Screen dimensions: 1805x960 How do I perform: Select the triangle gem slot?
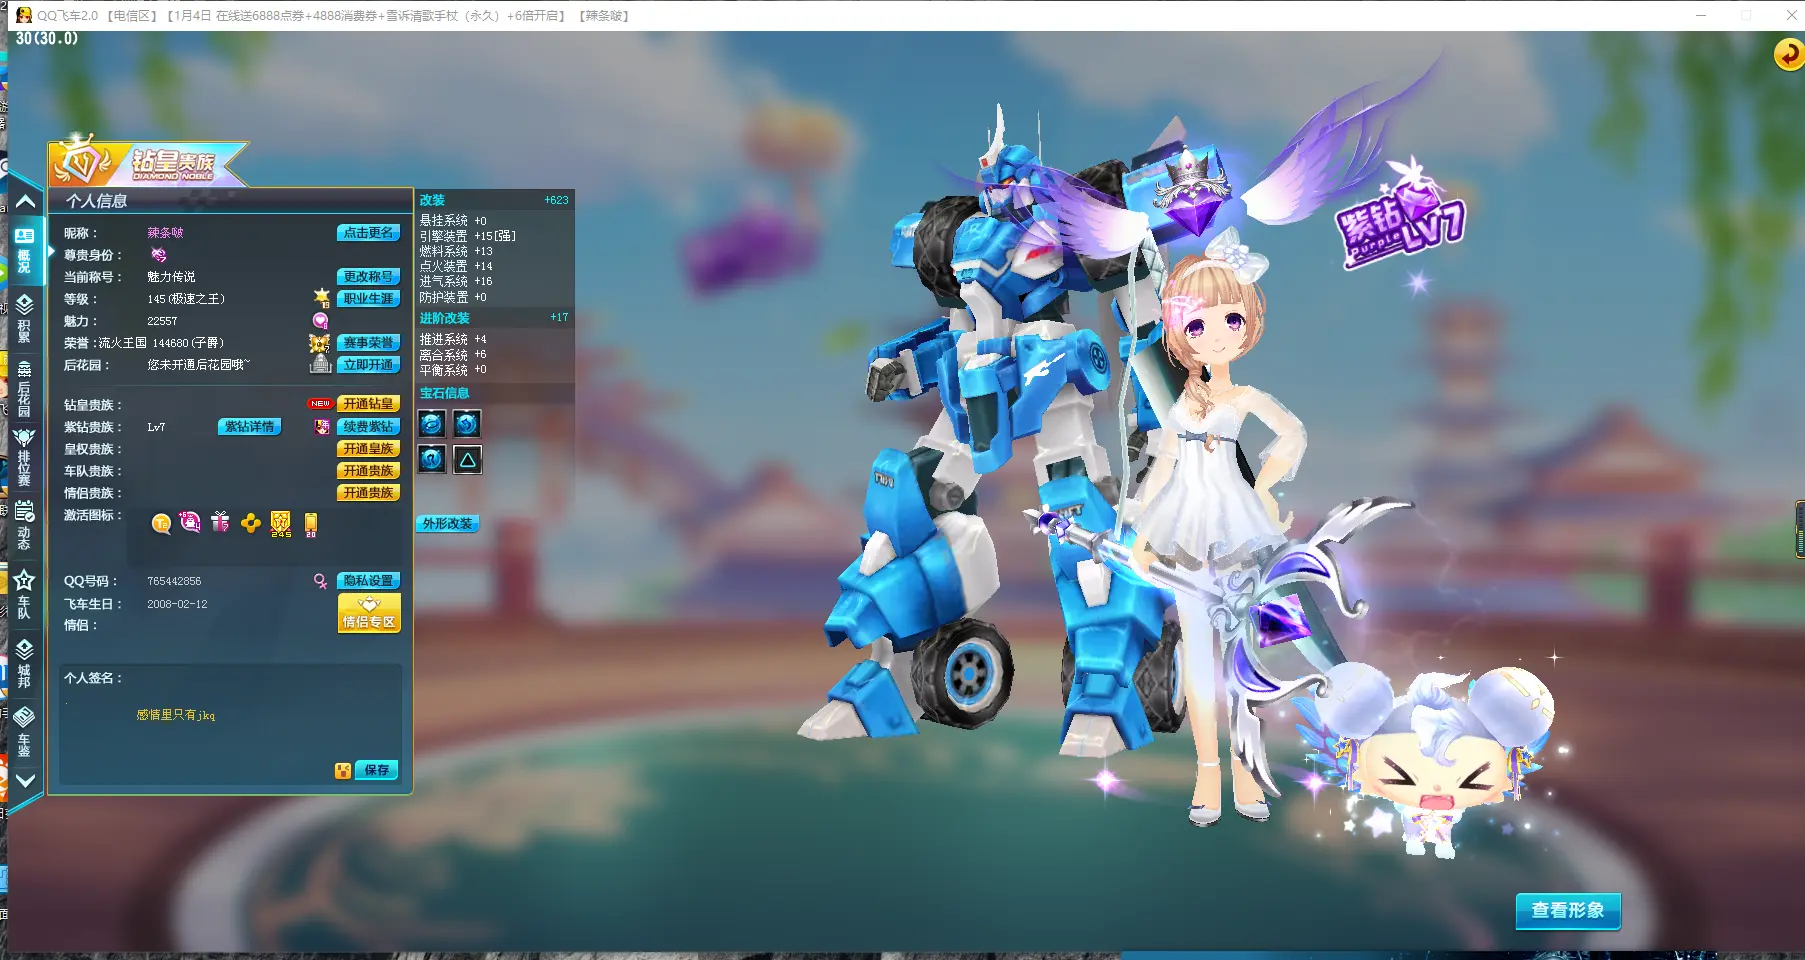(467, 459)
